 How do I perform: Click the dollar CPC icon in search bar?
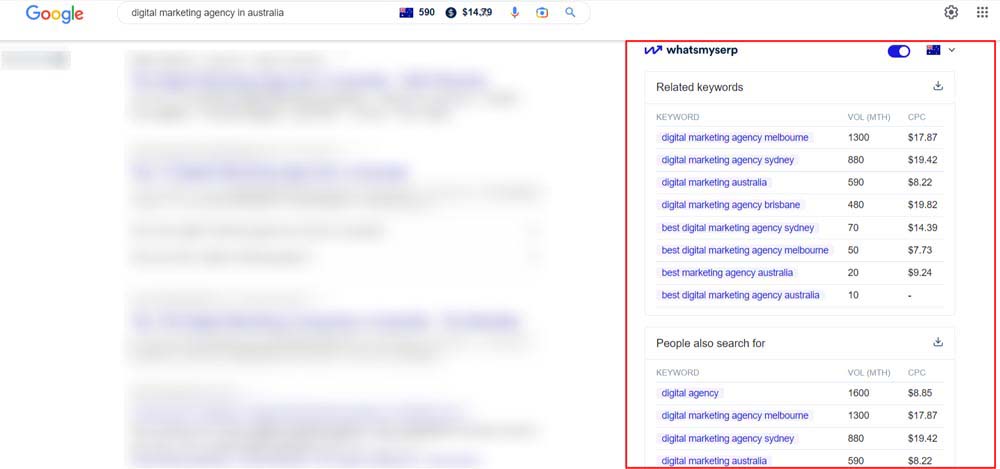click(451, 13)
